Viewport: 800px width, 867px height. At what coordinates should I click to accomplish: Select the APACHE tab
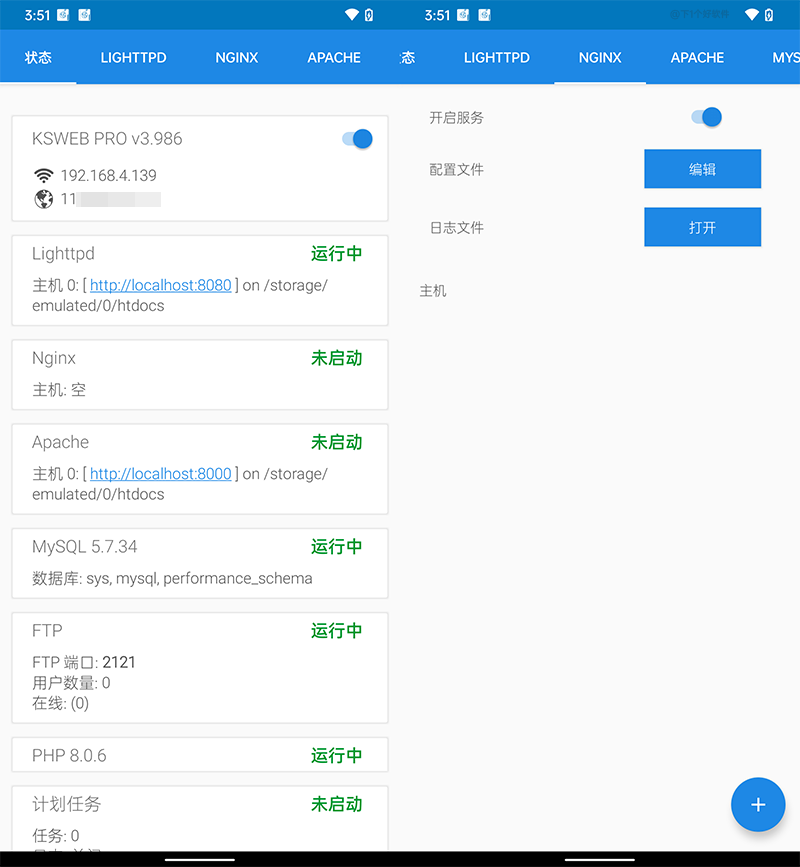(x=334, y=57)
